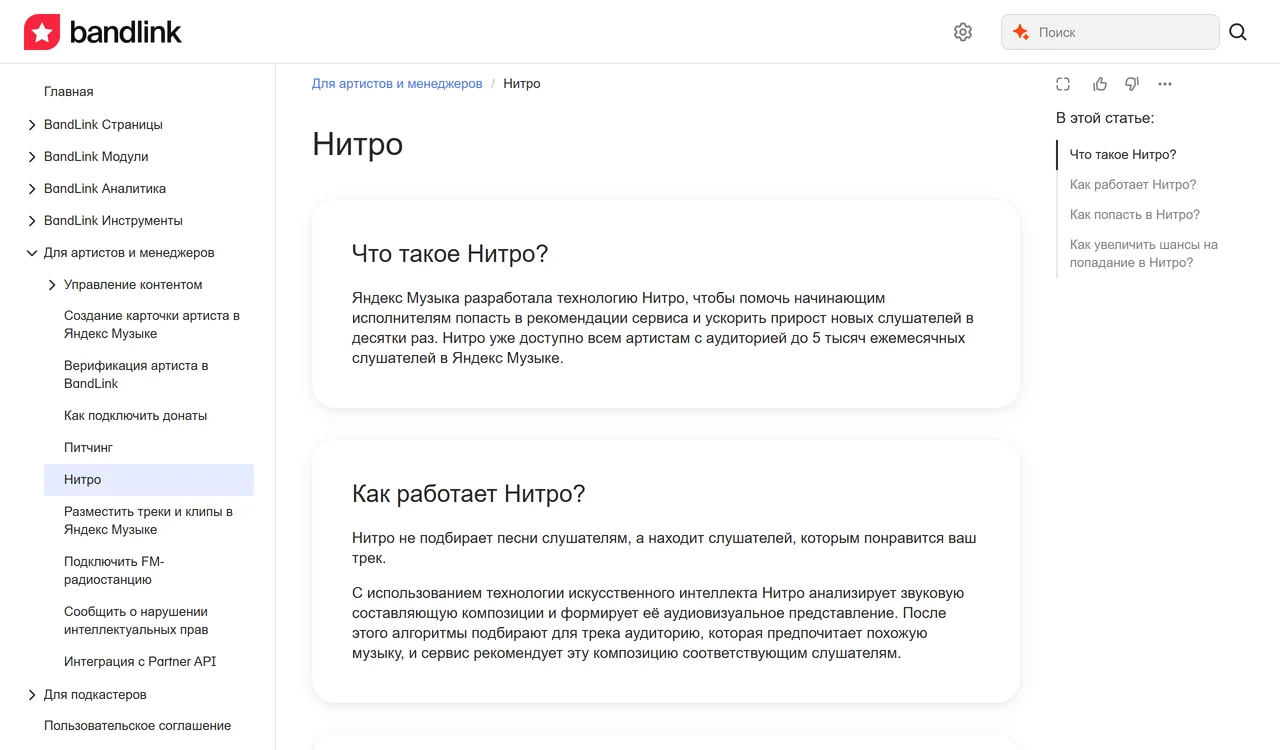
Task: Open Подключить FM-радиостанцию page
Action: pos(114,571)
